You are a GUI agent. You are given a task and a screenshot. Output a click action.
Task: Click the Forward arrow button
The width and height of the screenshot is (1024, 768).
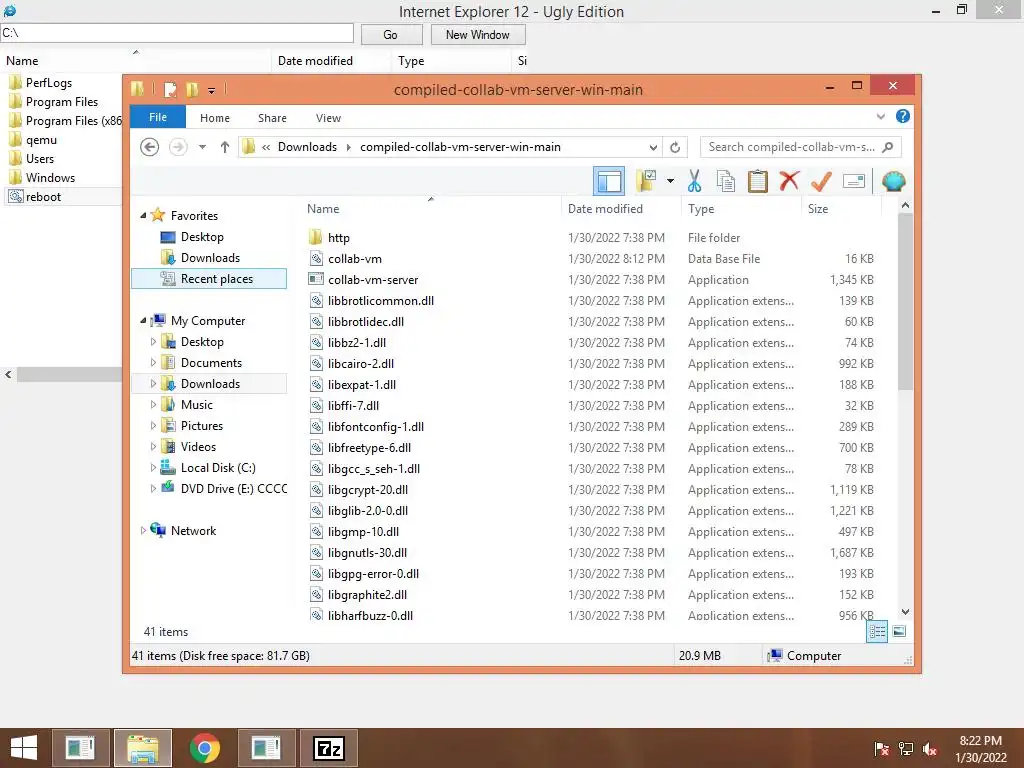178,147
